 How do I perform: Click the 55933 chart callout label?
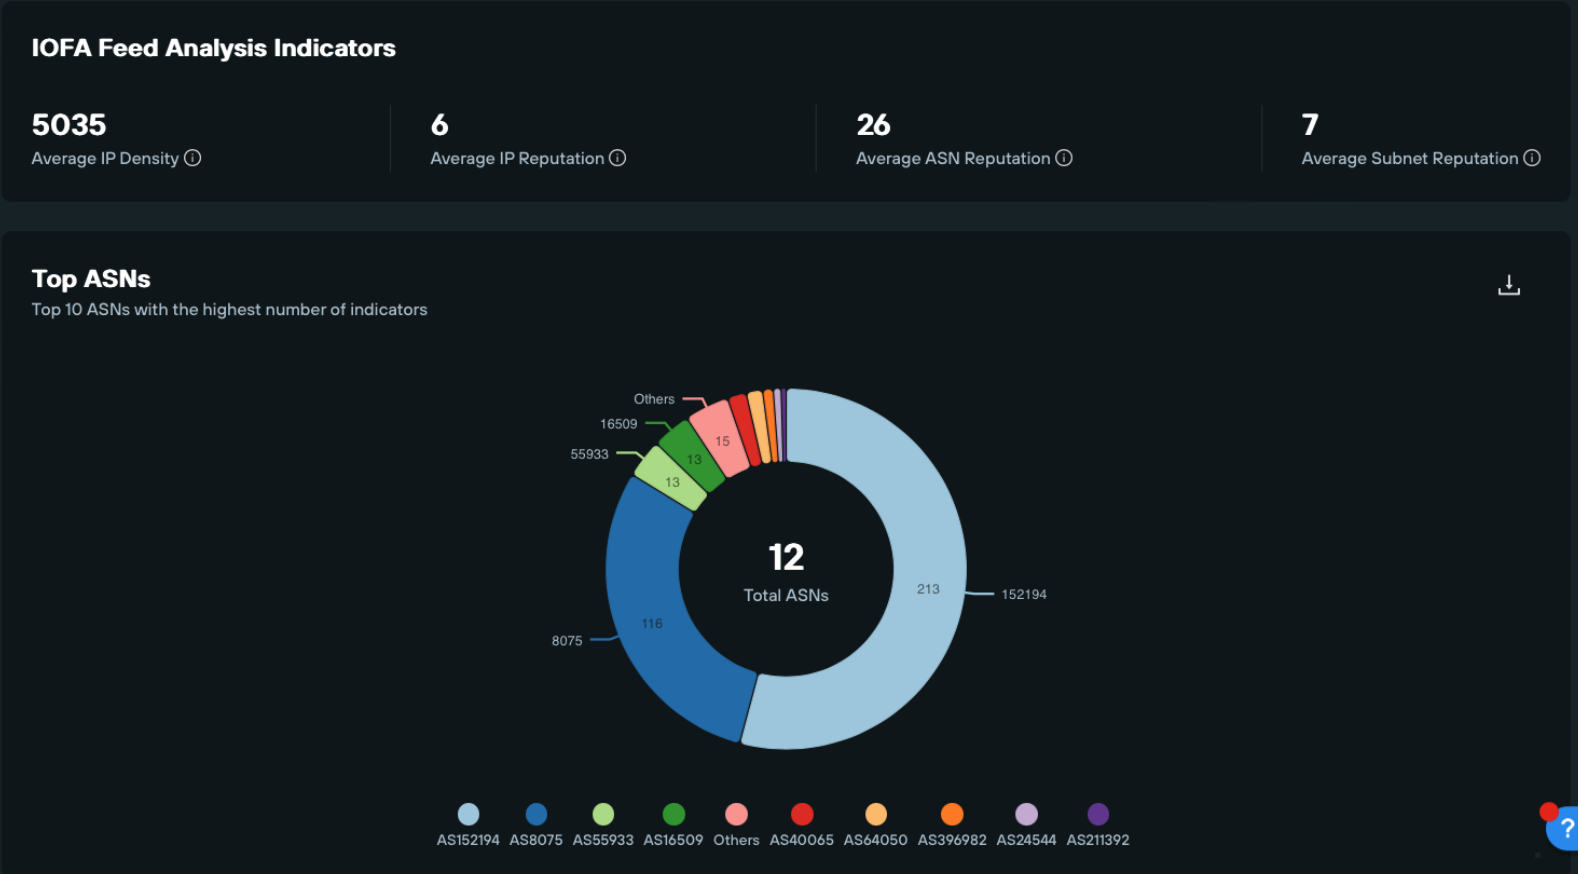pyautogui.click(x=589, y=454)
